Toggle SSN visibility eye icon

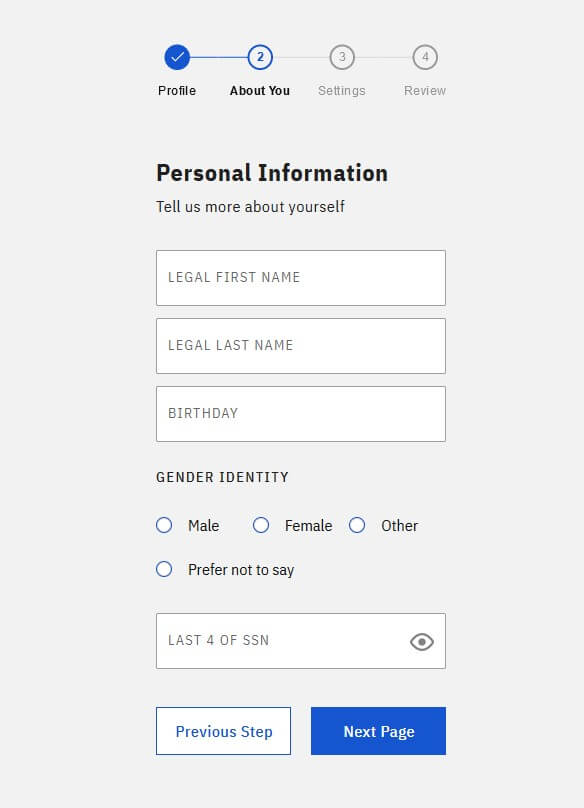coord(422,642)
